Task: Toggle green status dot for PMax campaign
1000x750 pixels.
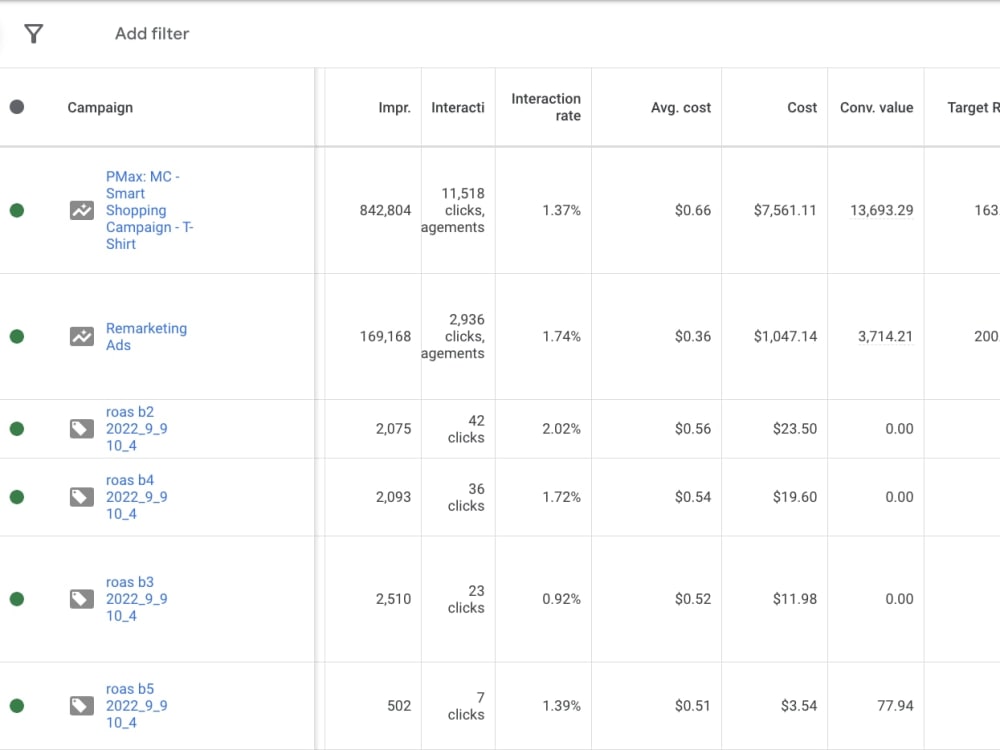Action: pos(17,210)
